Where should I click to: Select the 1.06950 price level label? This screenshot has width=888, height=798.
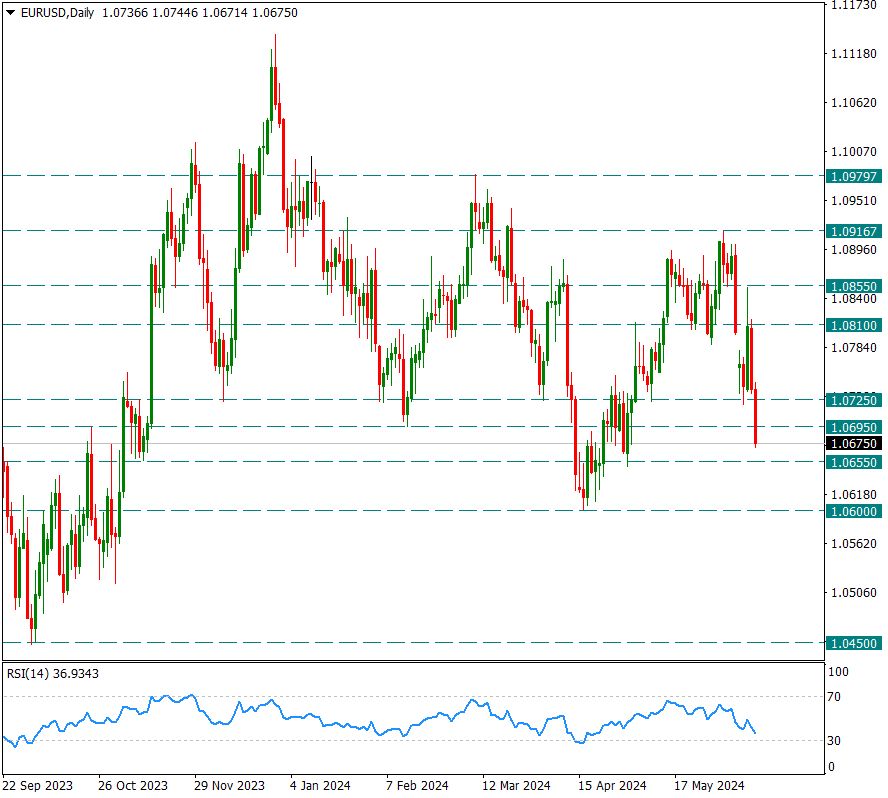853,427
